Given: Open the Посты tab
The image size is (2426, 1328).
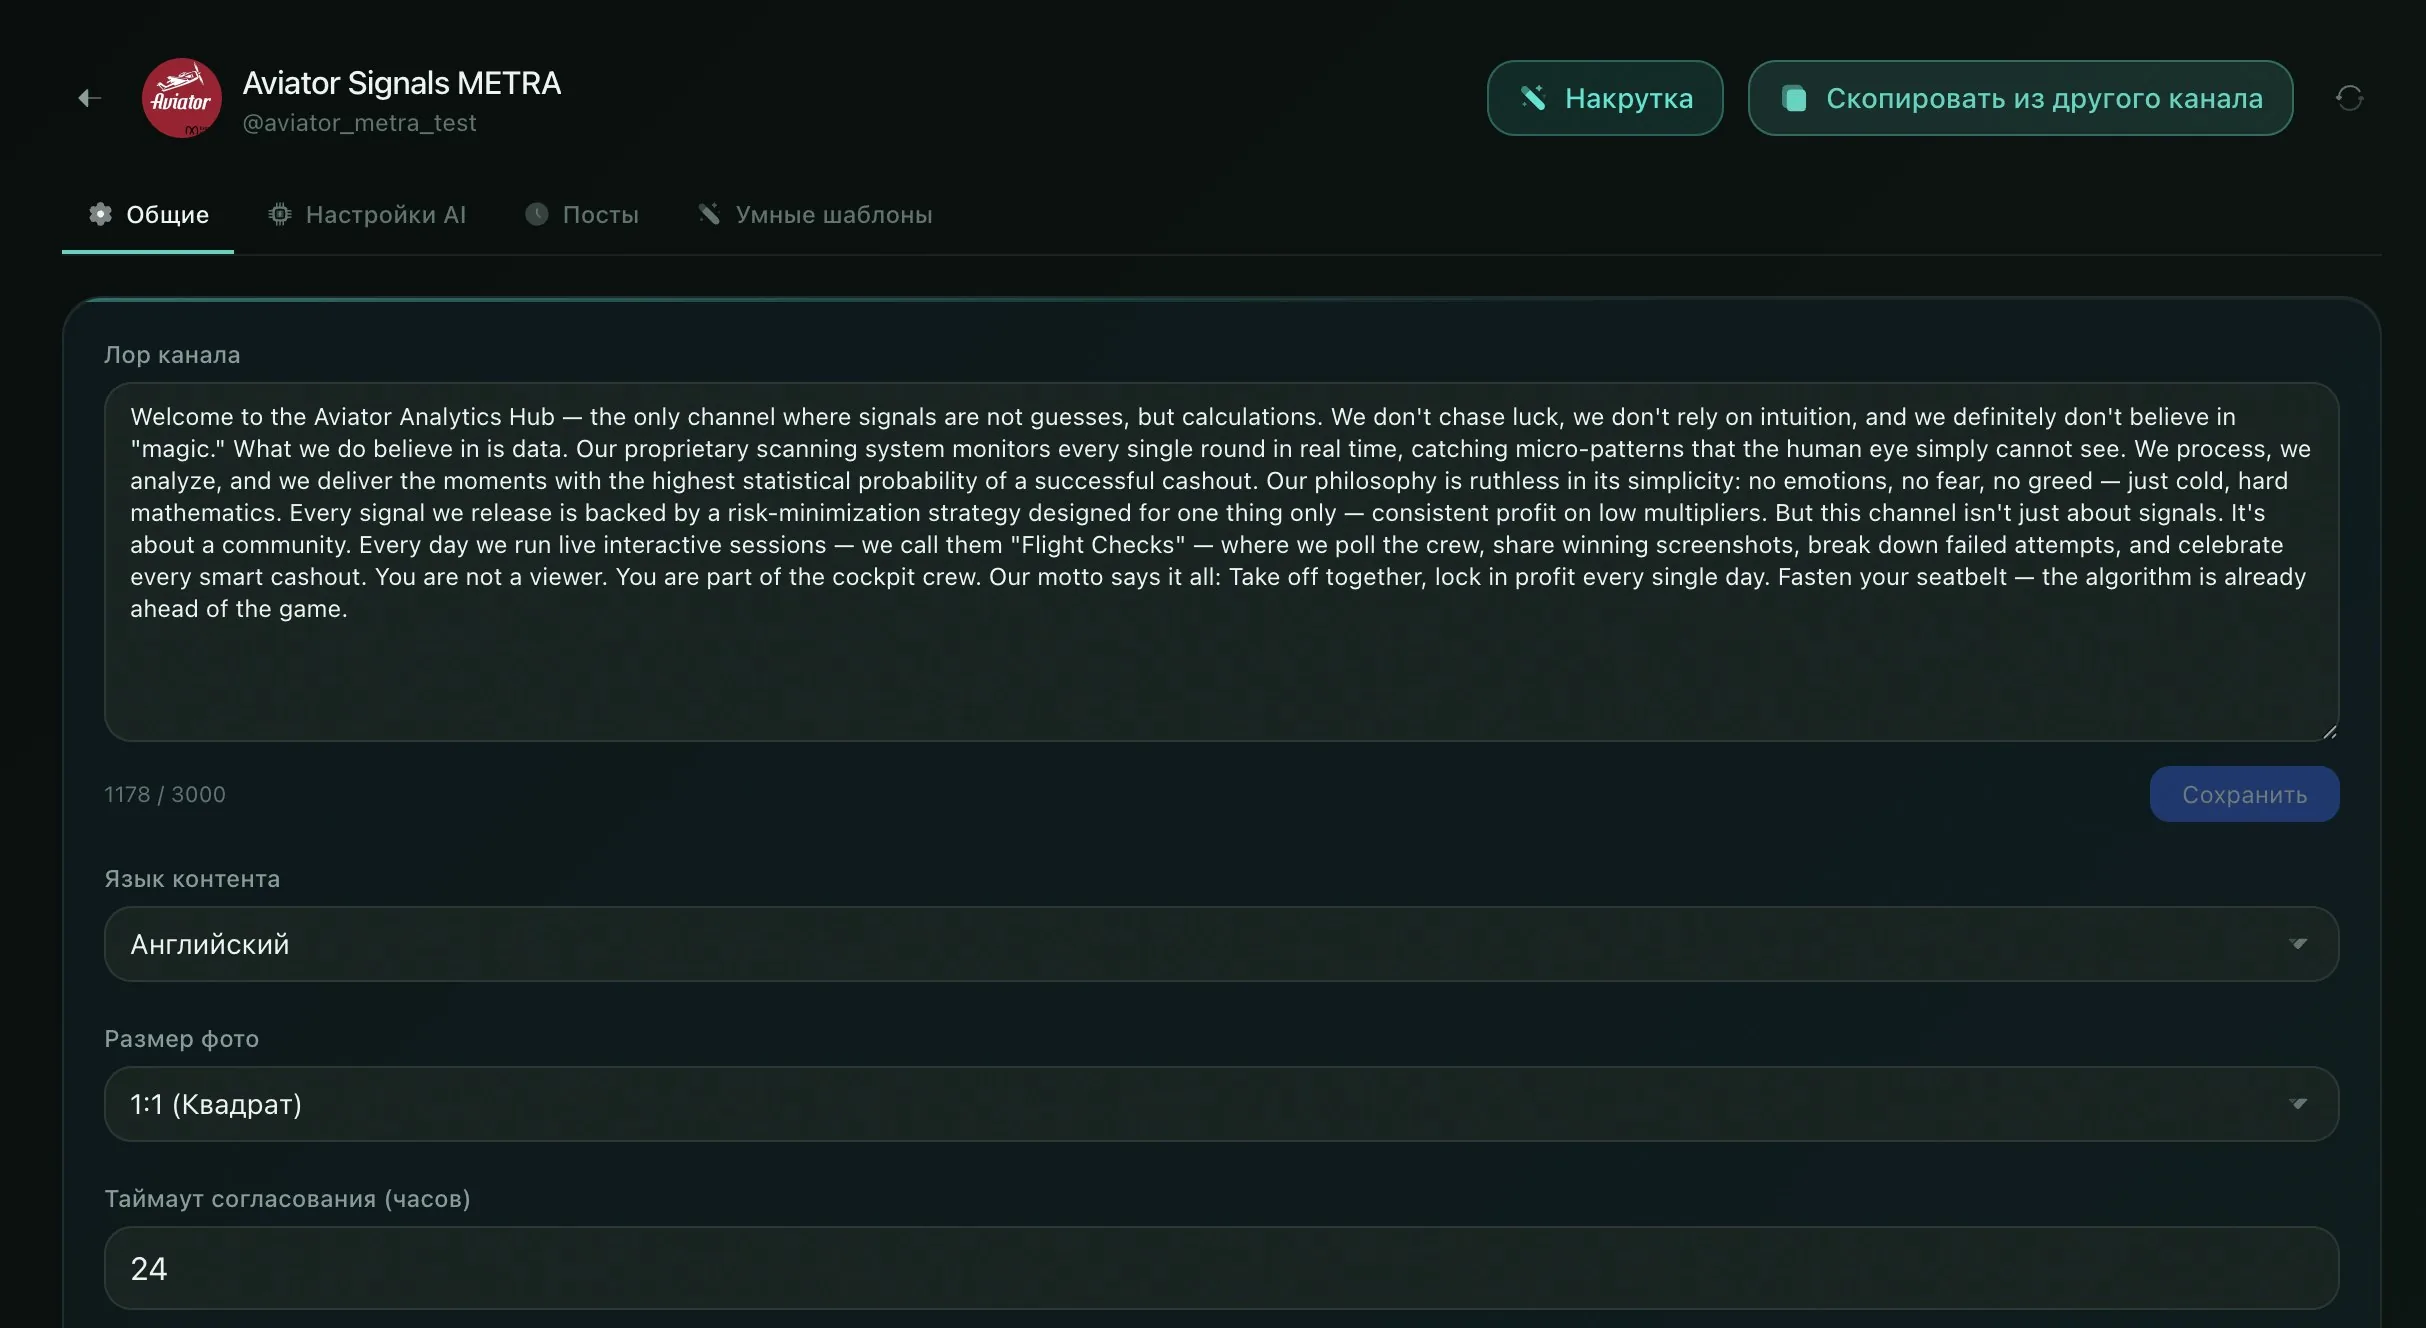Looking at the screenshot, I should [x=581, y=214].
